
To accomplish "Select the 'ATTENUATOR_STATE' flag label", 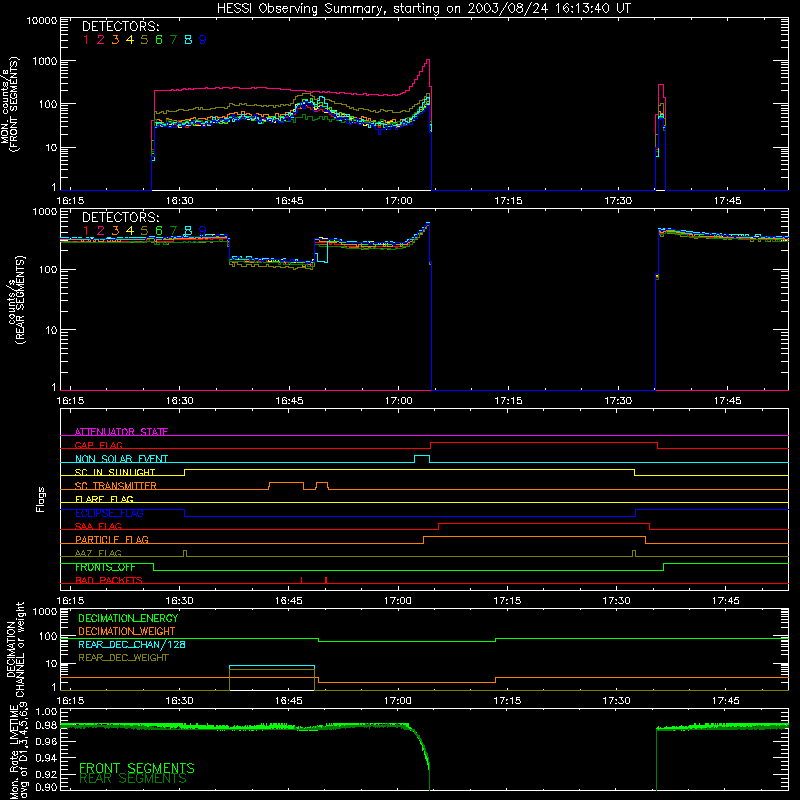I will [x=121, y=432].
